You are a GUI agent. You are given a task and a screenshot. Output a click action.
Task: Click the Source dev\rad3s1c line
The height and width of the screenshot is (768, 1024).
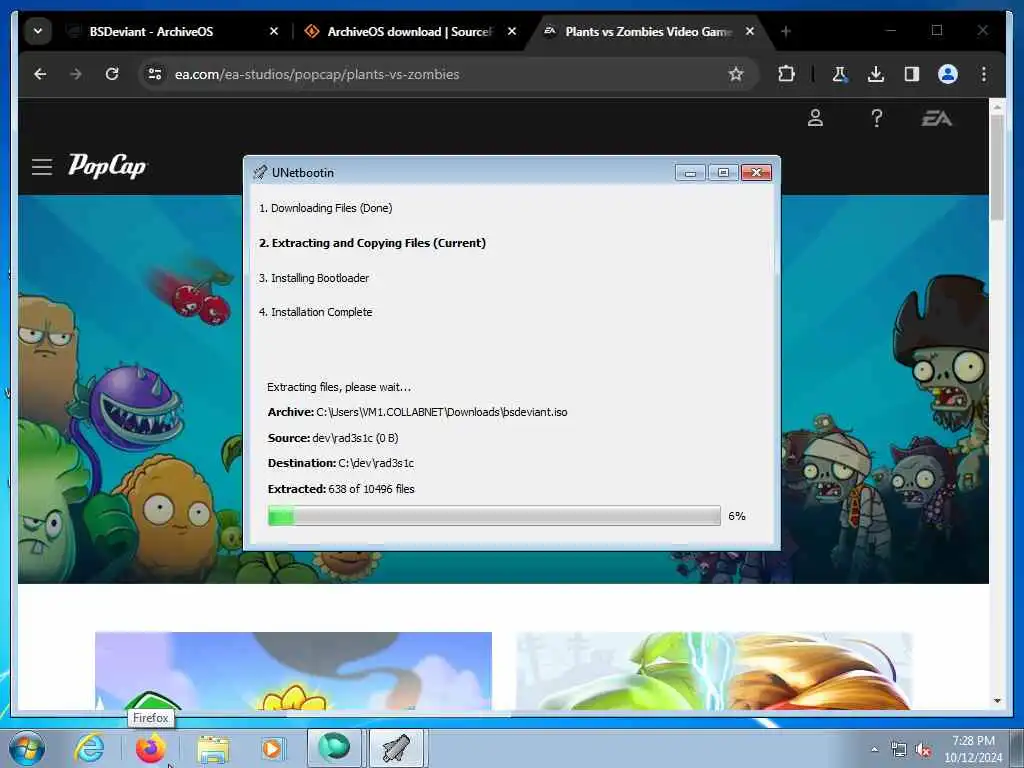tap(333, 438)
